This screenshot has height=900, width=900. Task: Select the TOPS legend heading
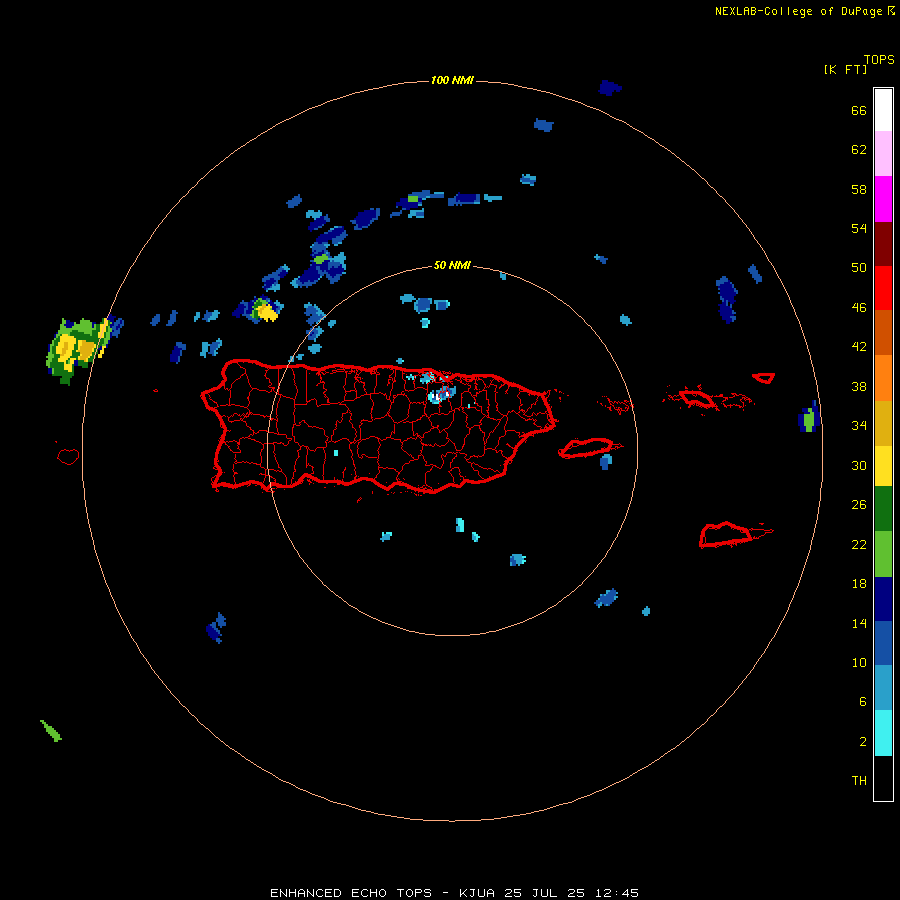tap(879, 60)
